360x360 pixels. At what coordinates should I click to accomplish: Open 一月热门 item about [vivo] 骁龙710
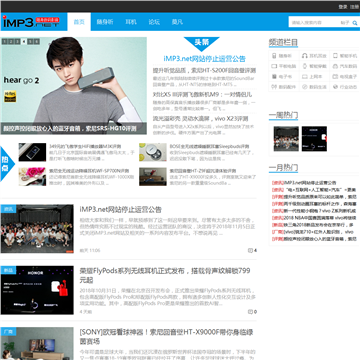[x=313, y=232]
